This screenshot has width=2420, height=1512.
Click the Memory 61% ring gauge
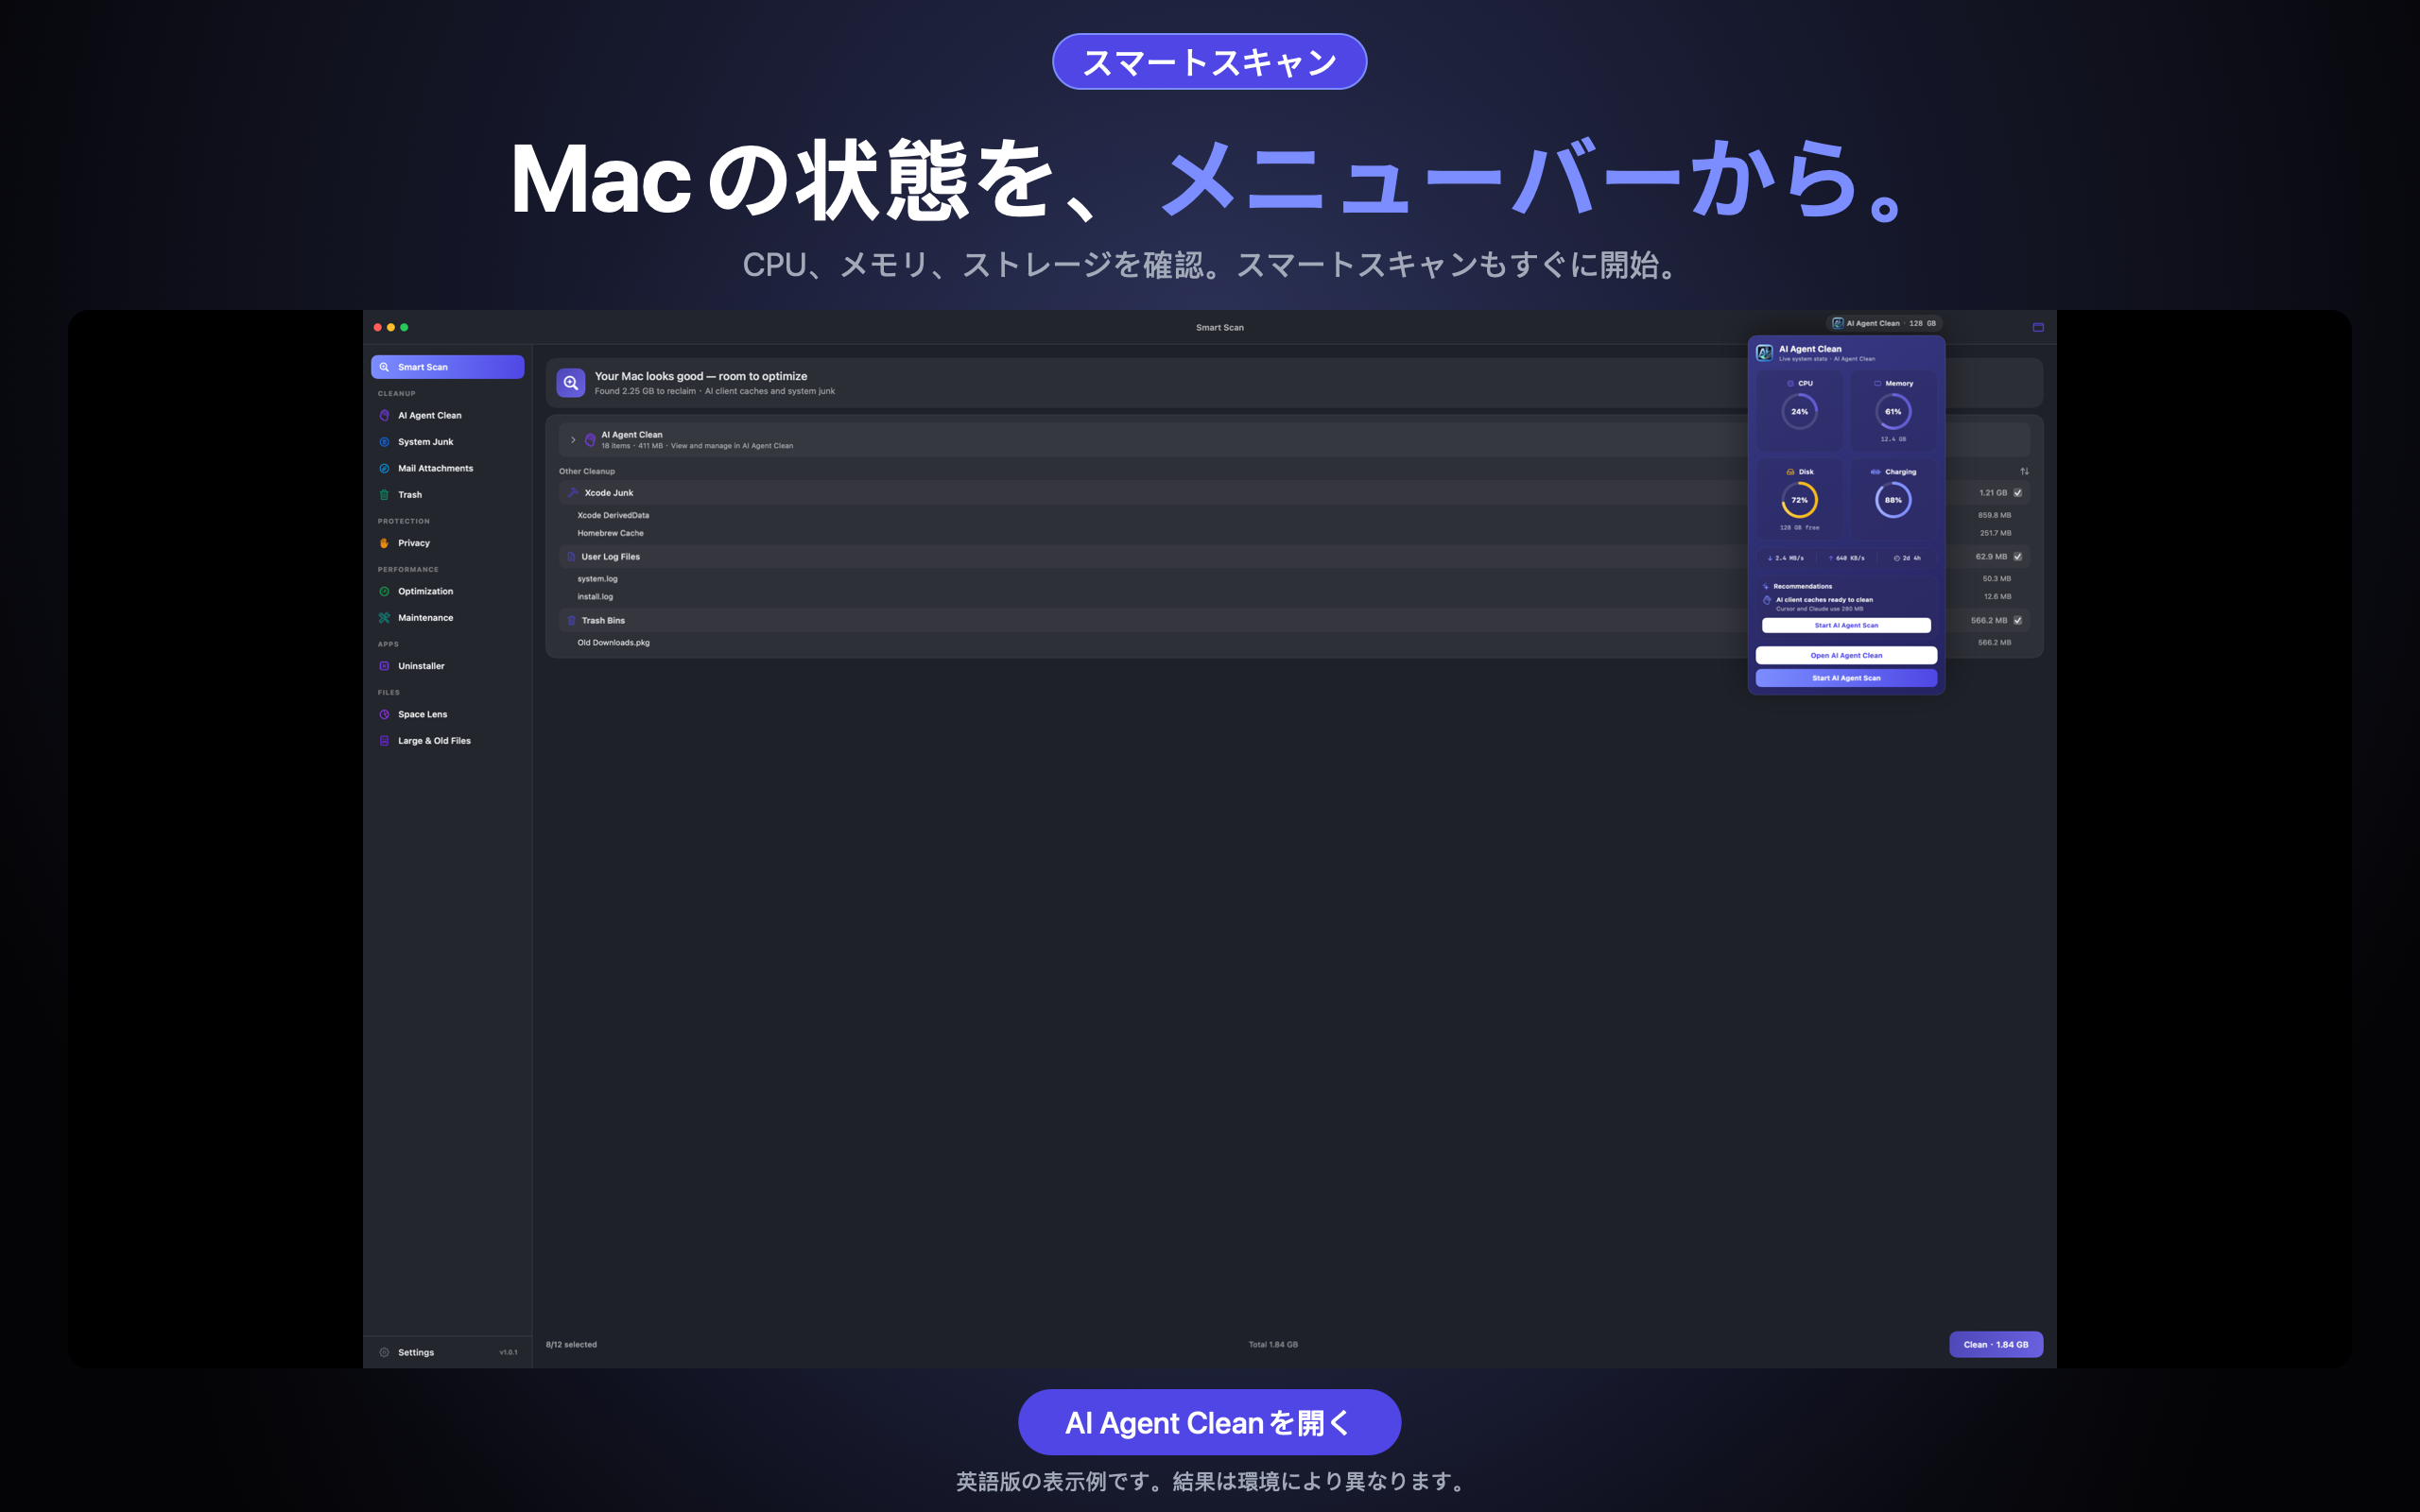1893,411
